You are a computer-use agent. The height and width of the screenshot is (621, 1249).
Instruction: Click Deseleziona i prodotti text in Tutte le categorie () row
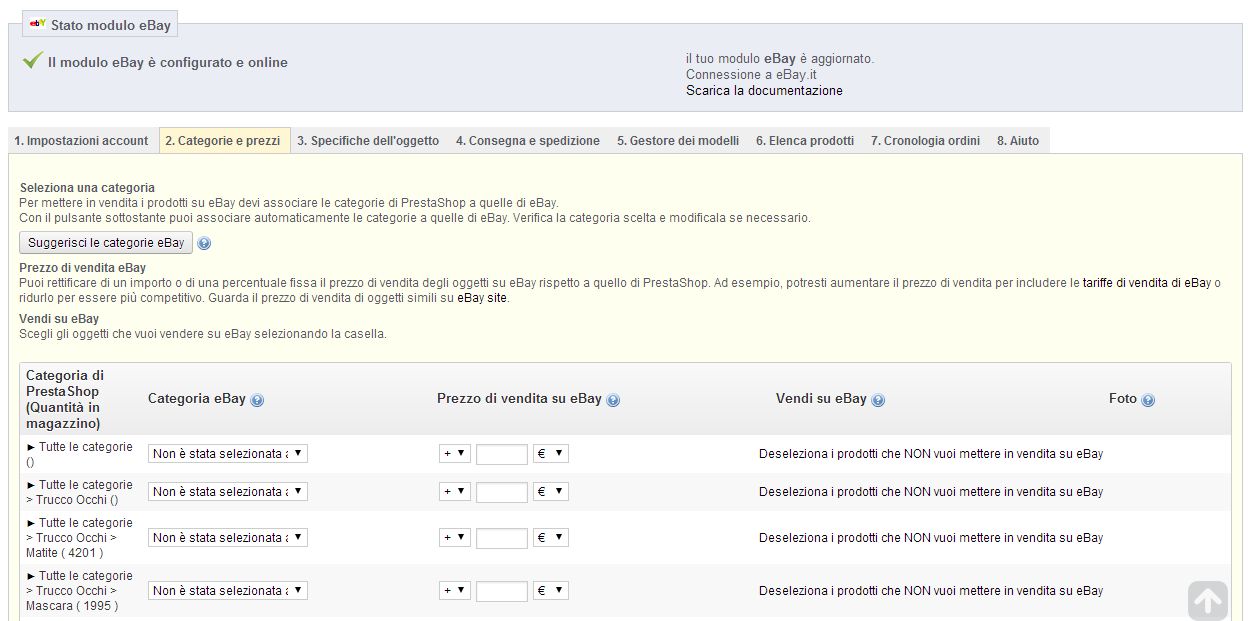[931, 454]
